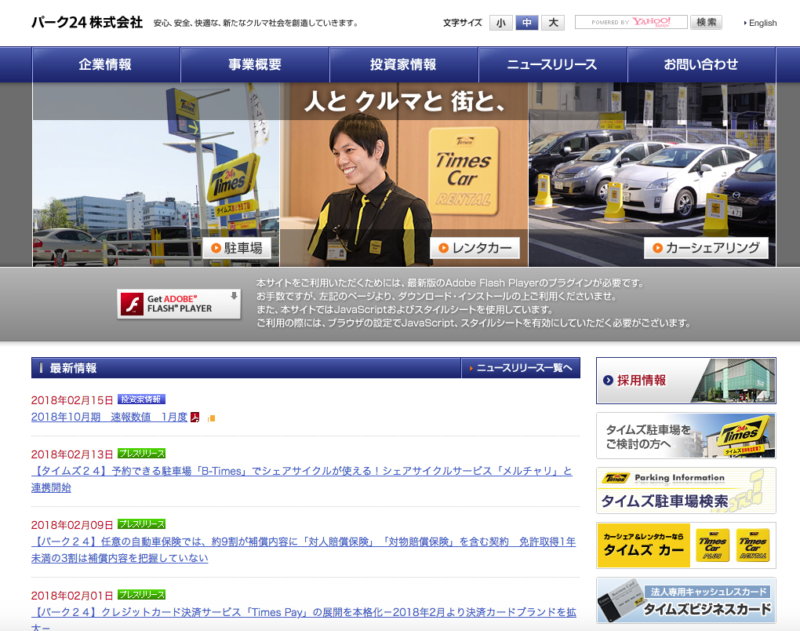Open the PDF icon beside 2018年10月期 速報数値
Screen dimensions: 800x631
(196, 417)
